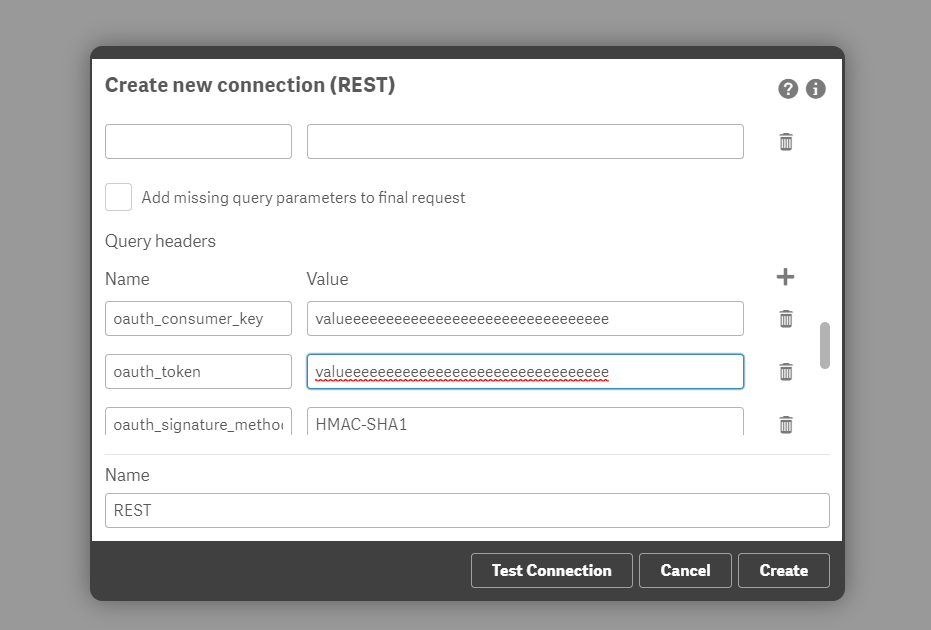Add a new query header row
The width and height of the screenshot is (931, 630).
point(786,277)
